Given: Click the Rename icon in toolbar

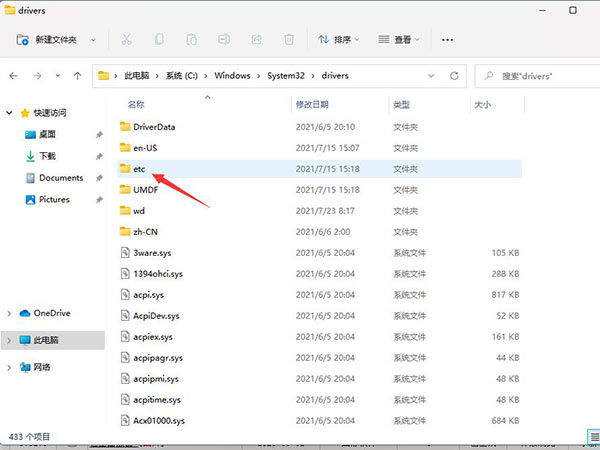Looking at the screenshot, I should click(224, 40).
